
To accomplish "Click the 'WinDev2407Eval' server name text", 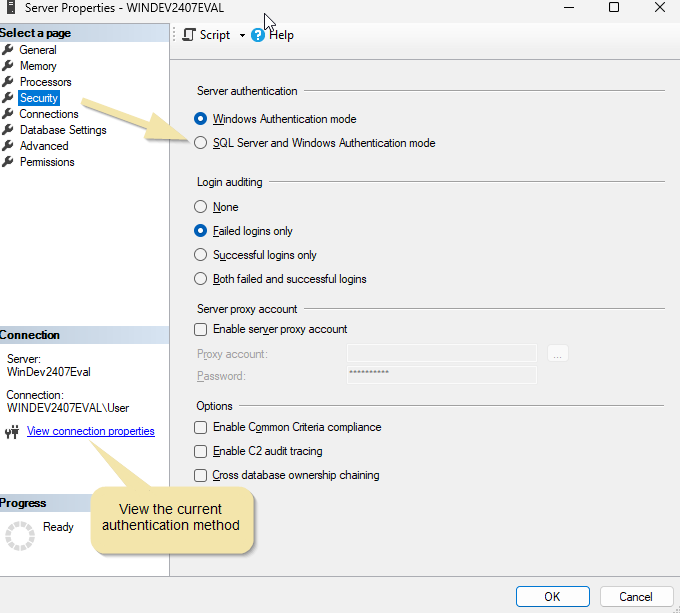I will click(x=49, y=372).
